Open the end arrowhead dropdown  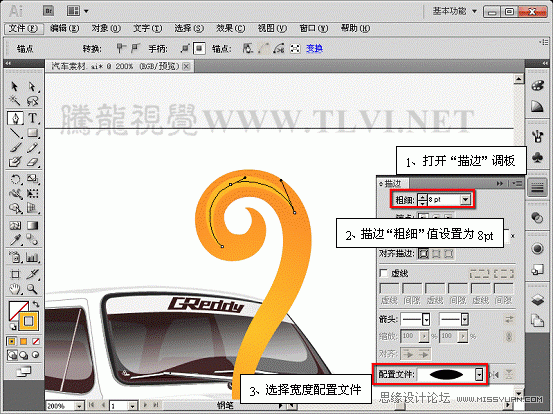click(x=465, y=319)
